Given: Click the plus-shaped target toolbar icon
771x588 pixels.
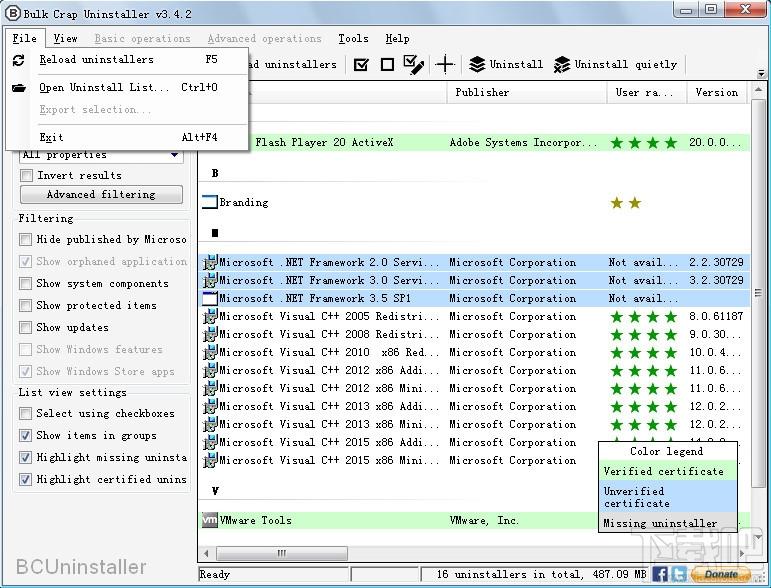Looking at the screenshot, I should coord(445,64).
